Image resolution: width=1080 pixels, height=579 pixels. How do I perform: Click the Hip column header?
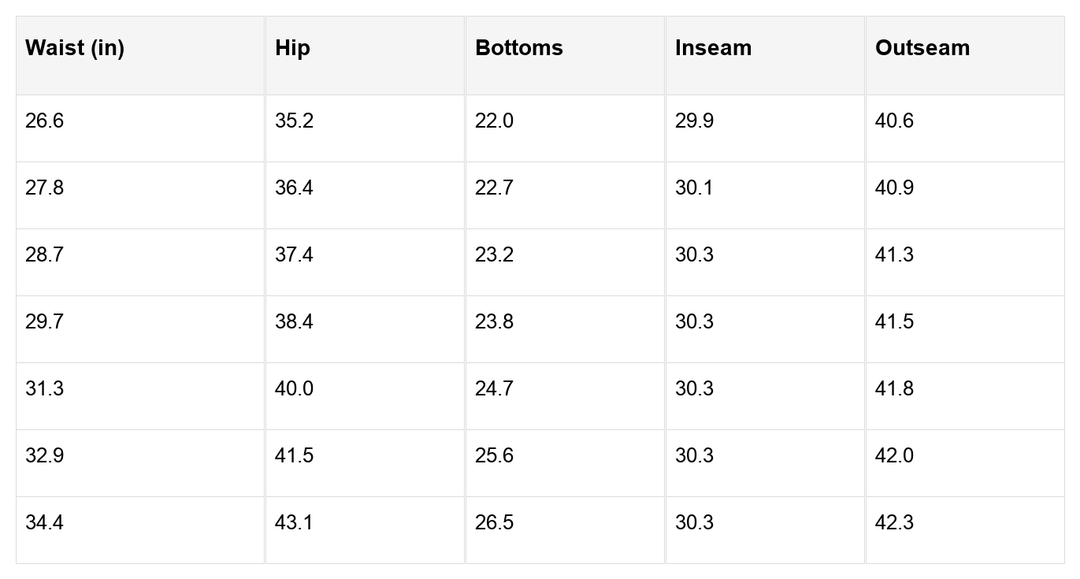click(292, 48)
